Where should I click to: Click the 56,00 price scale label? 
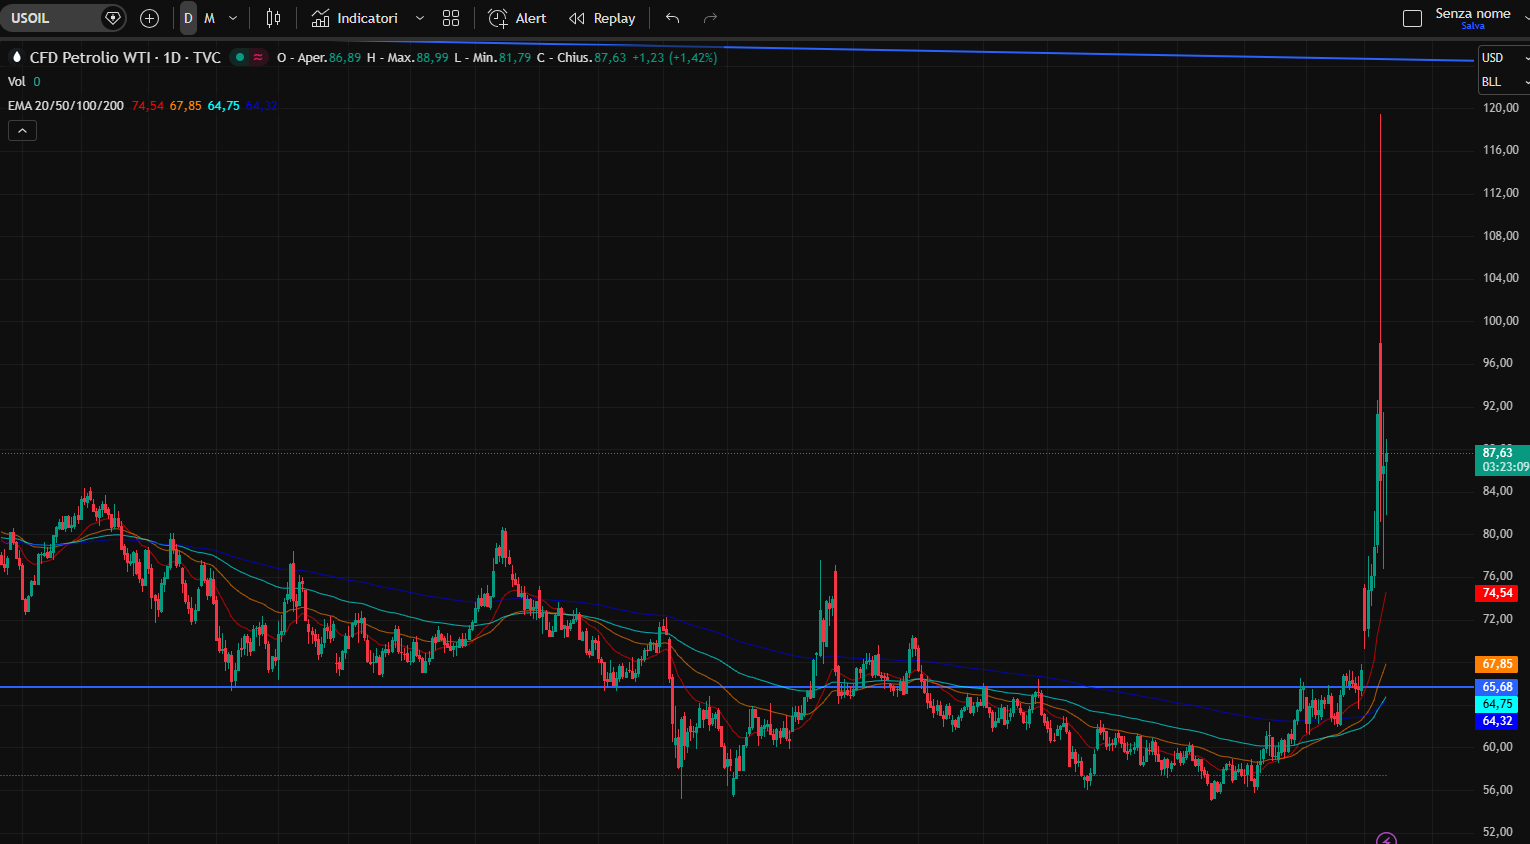pyautogui.click(x=1498, y=790)
